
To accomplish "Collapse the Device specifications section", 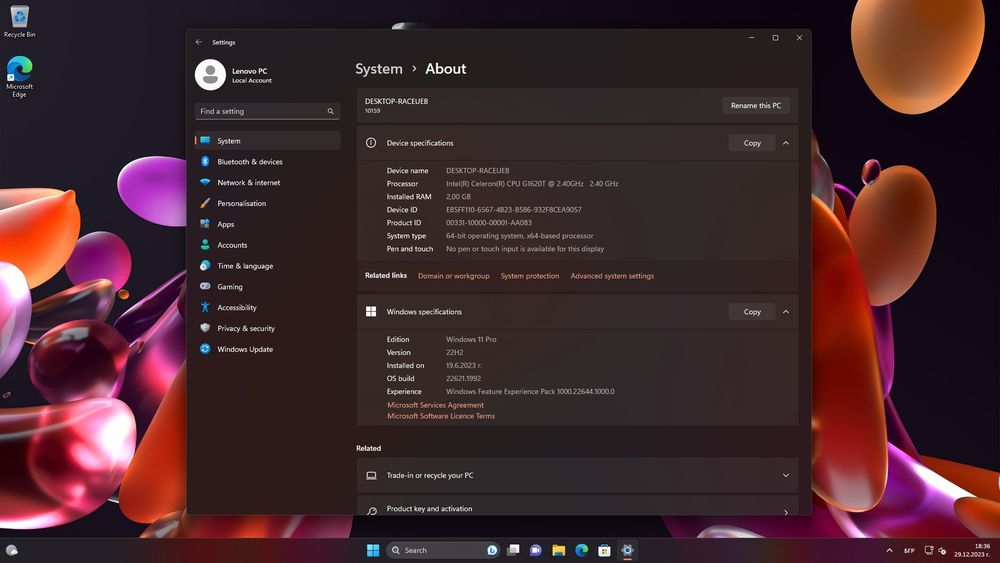I will 786,143.
